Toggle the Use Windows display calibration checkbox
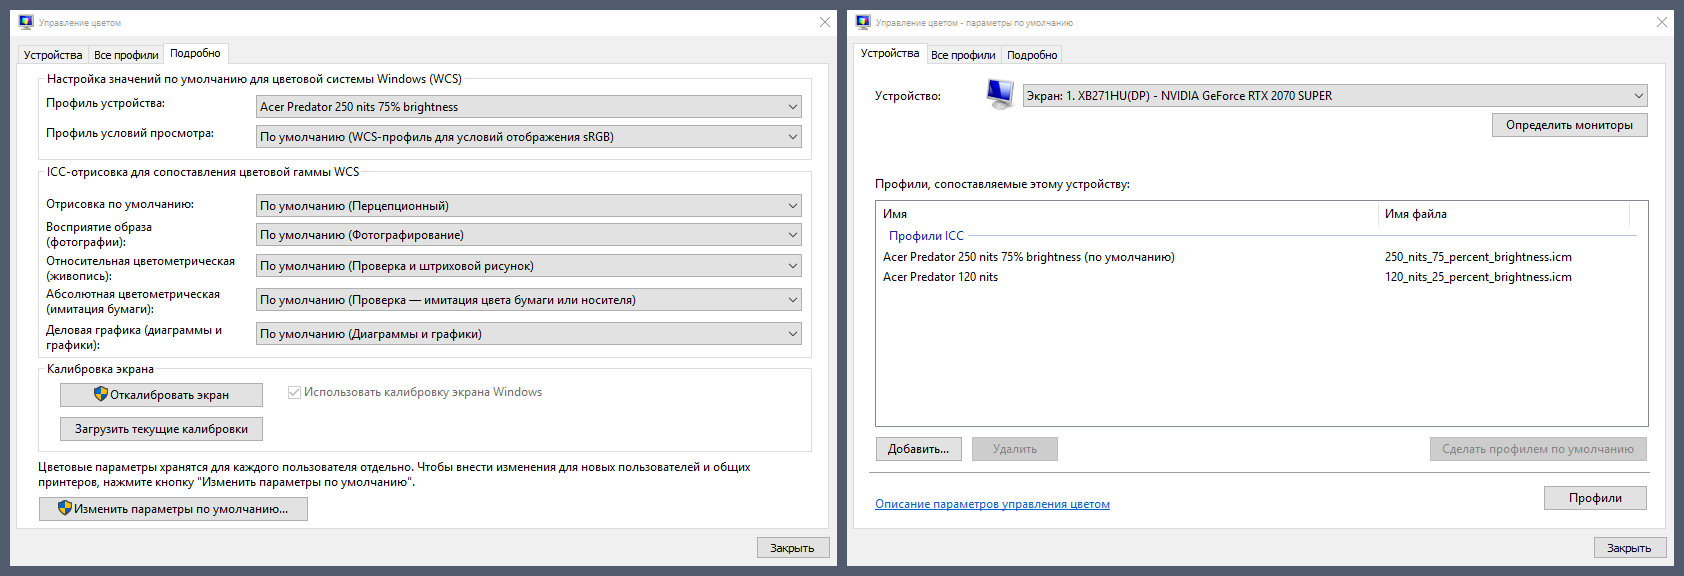Image resolution: width=1684 pixels, height=576 pixels. coord(295,392)
